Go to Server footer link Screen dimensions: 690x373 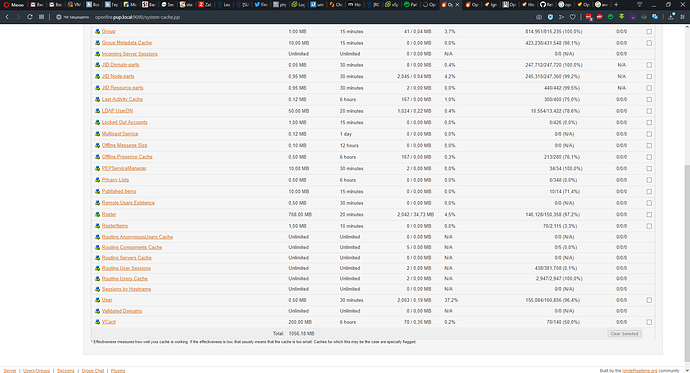tap(10, 371)
